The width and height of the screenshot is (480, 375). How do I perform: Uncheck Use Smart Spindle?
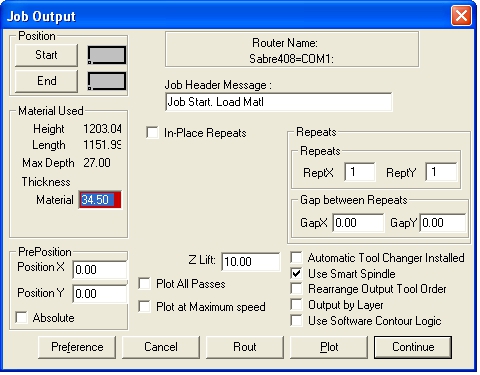(296, 274)
